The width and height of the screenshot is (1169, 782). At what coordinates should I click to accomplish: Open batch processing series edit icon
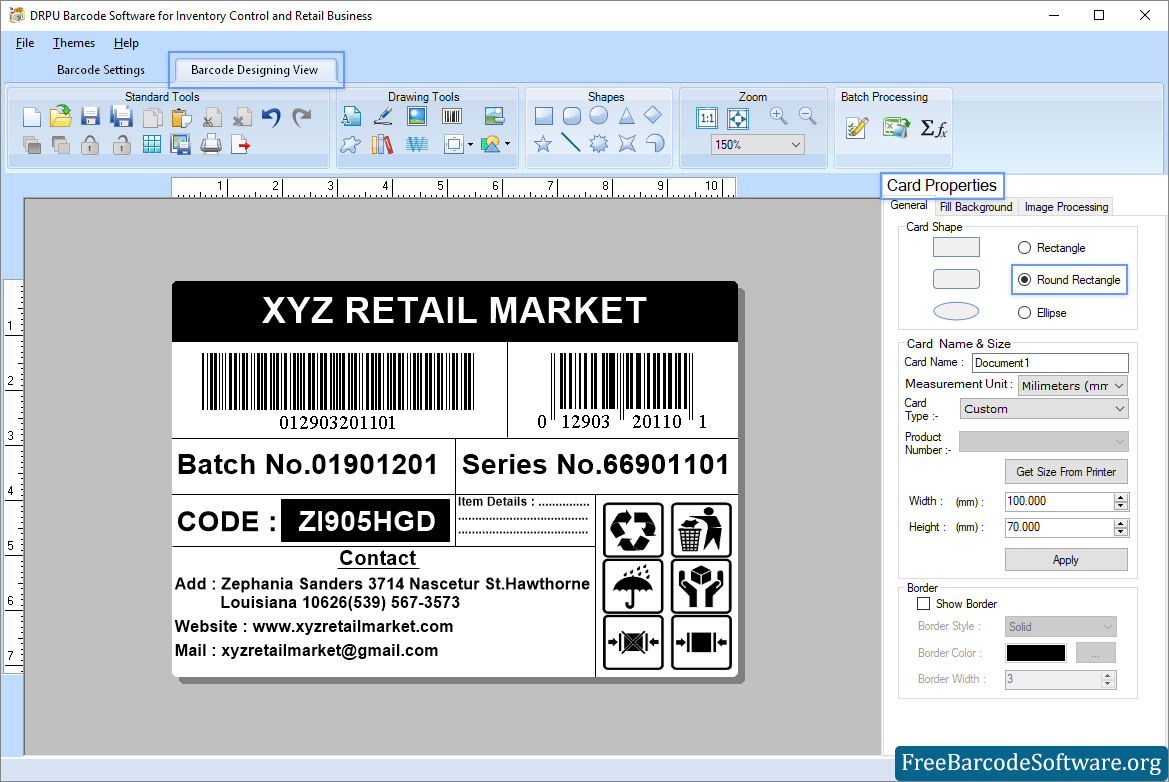(857, 128)
